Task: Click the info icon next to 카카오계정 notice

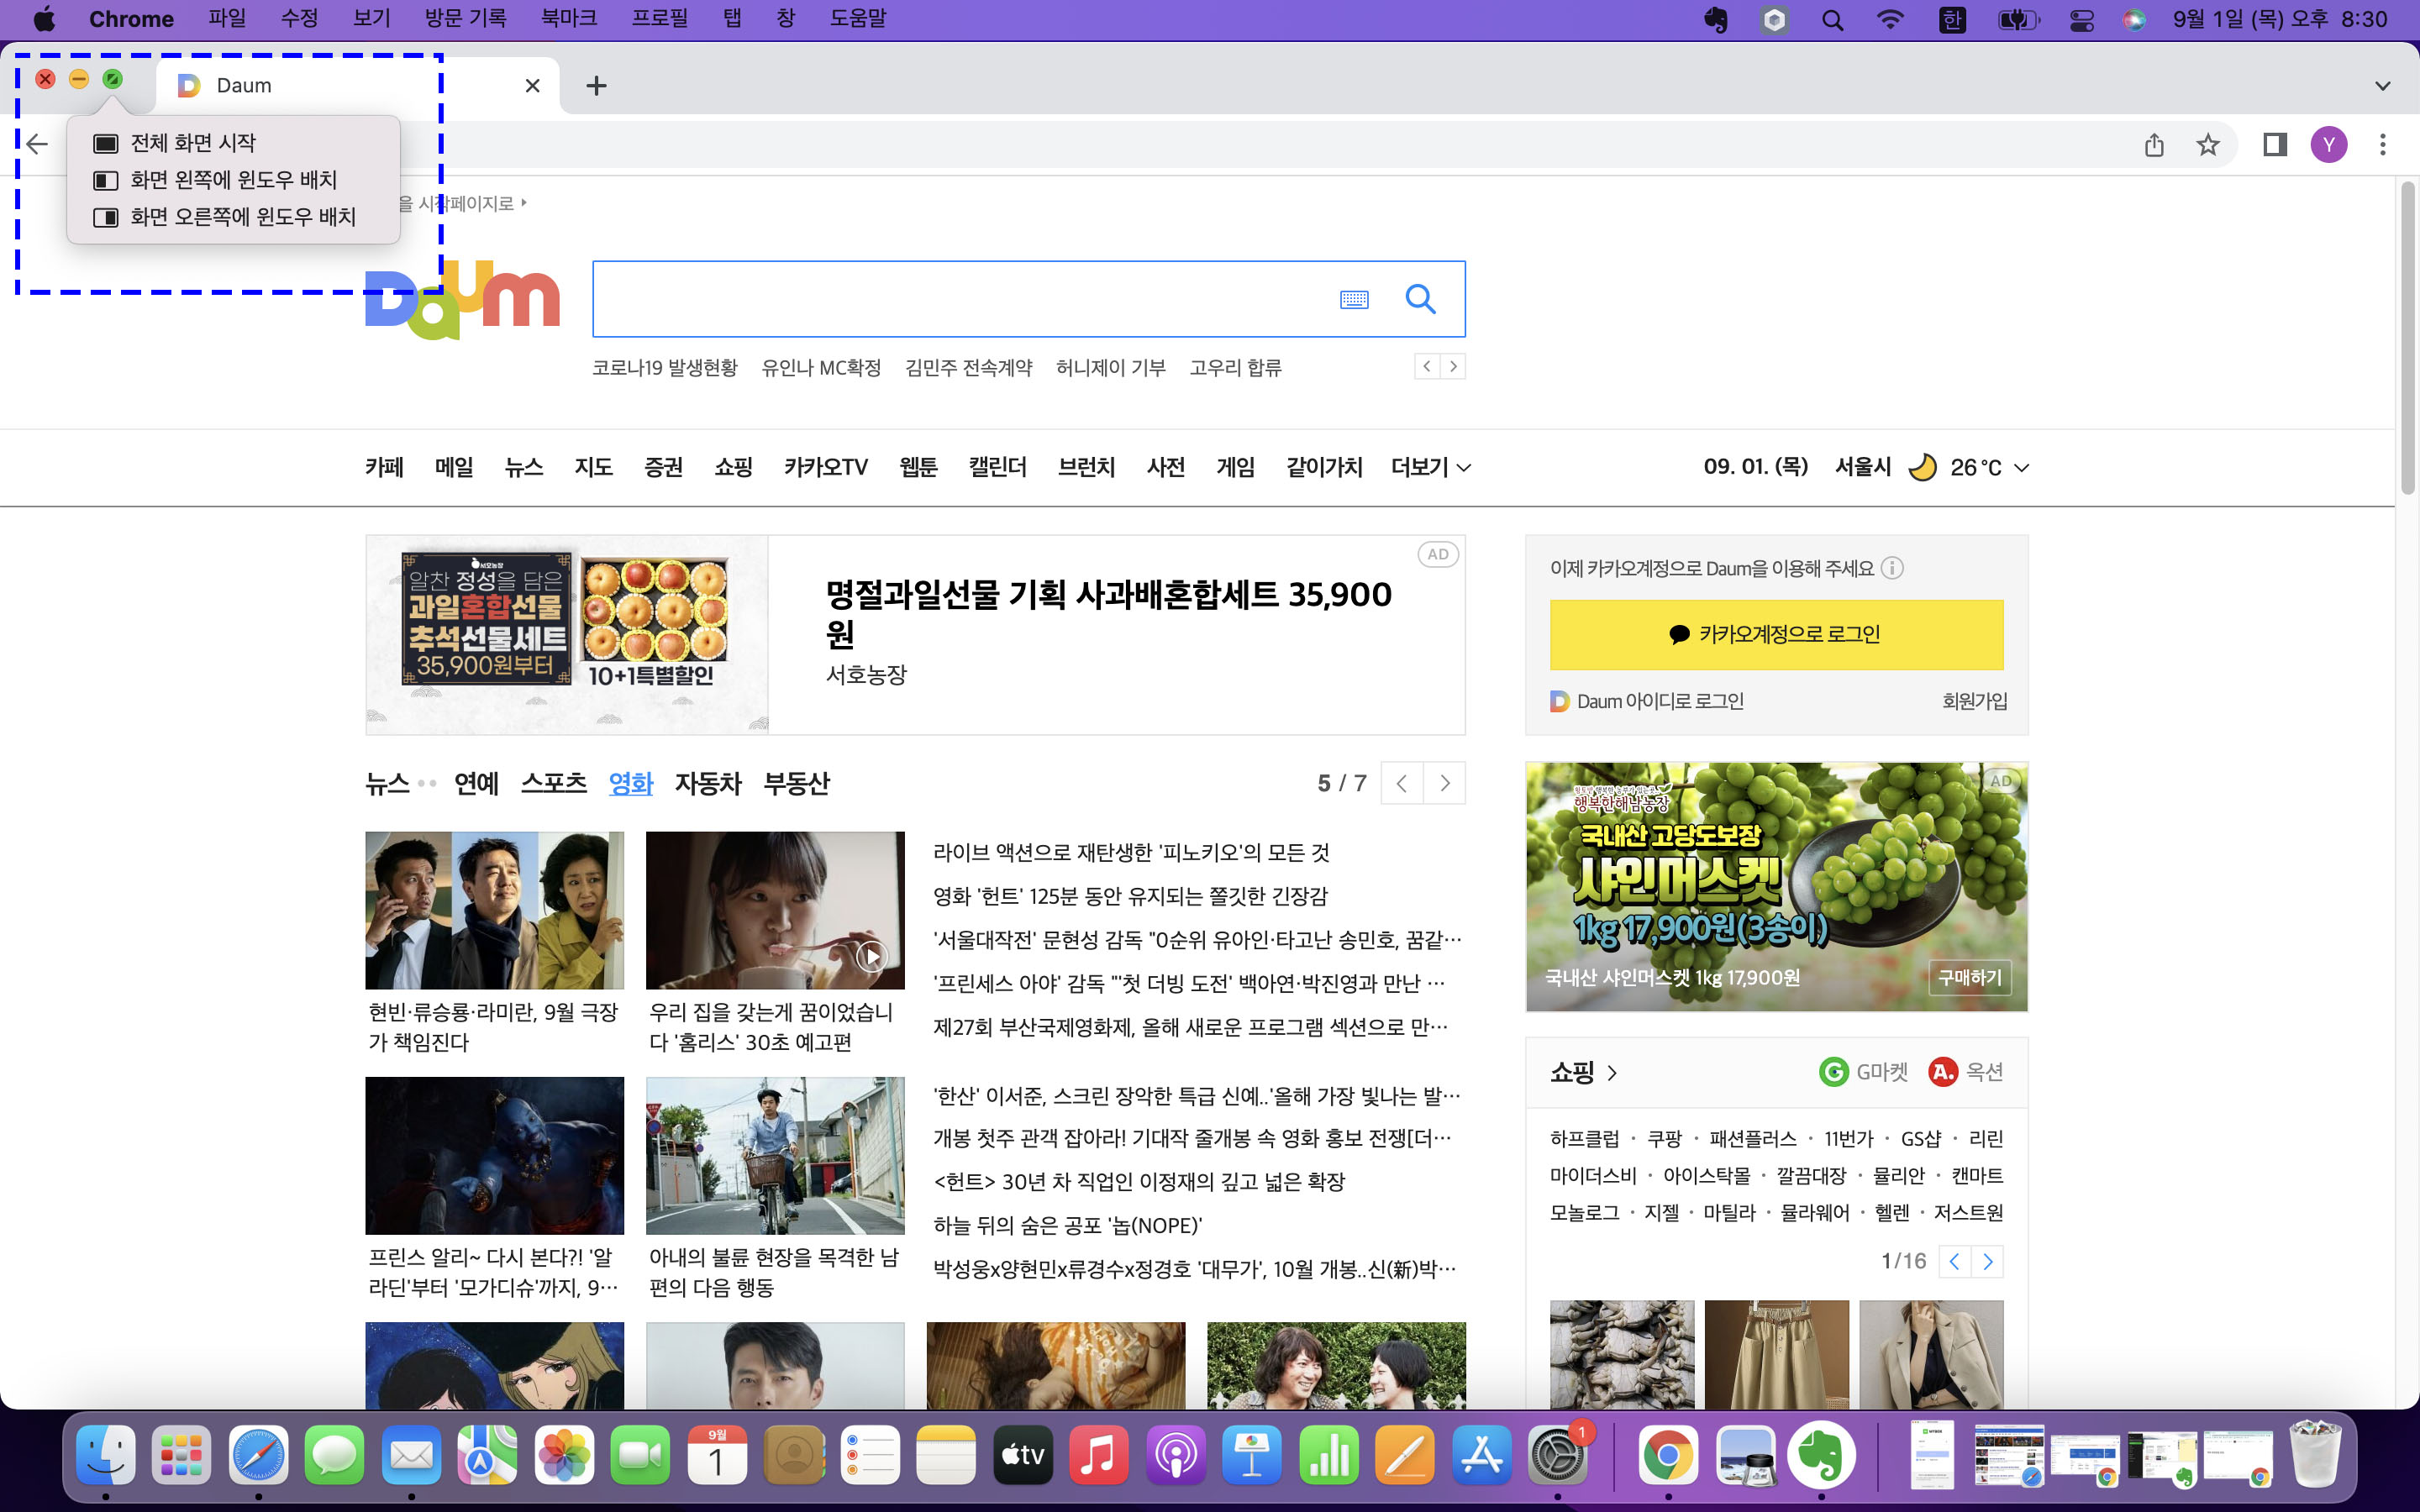Action: [1892, 568]
